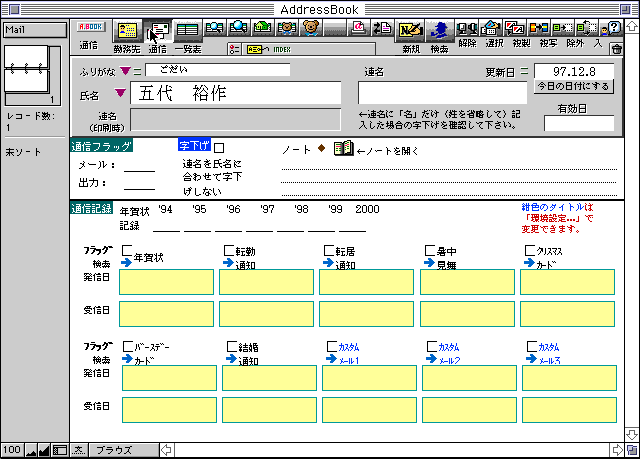Screen dimensions: 640x459
Task: Check the カスタムメール3 flag checkbox
Action: coord(532,346)
